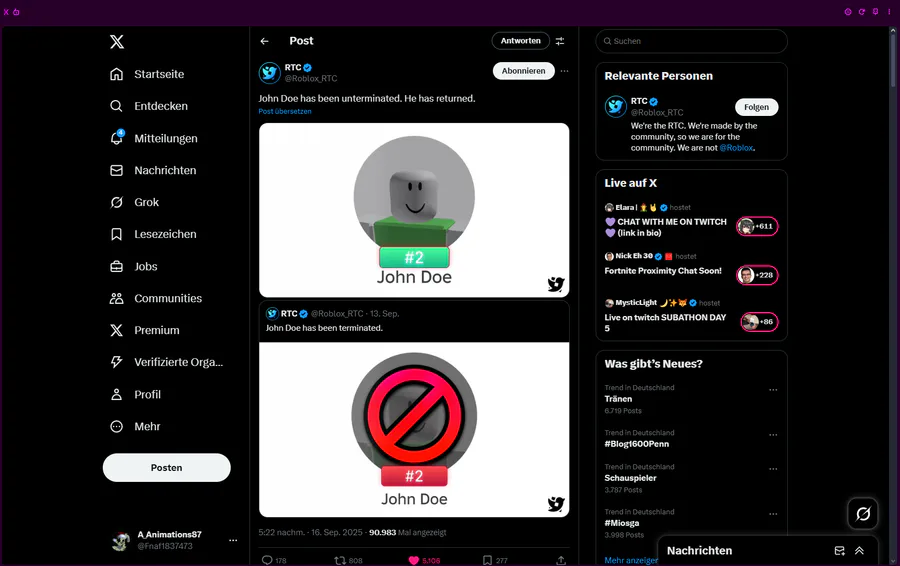Click the Posten button

[166, 468]
